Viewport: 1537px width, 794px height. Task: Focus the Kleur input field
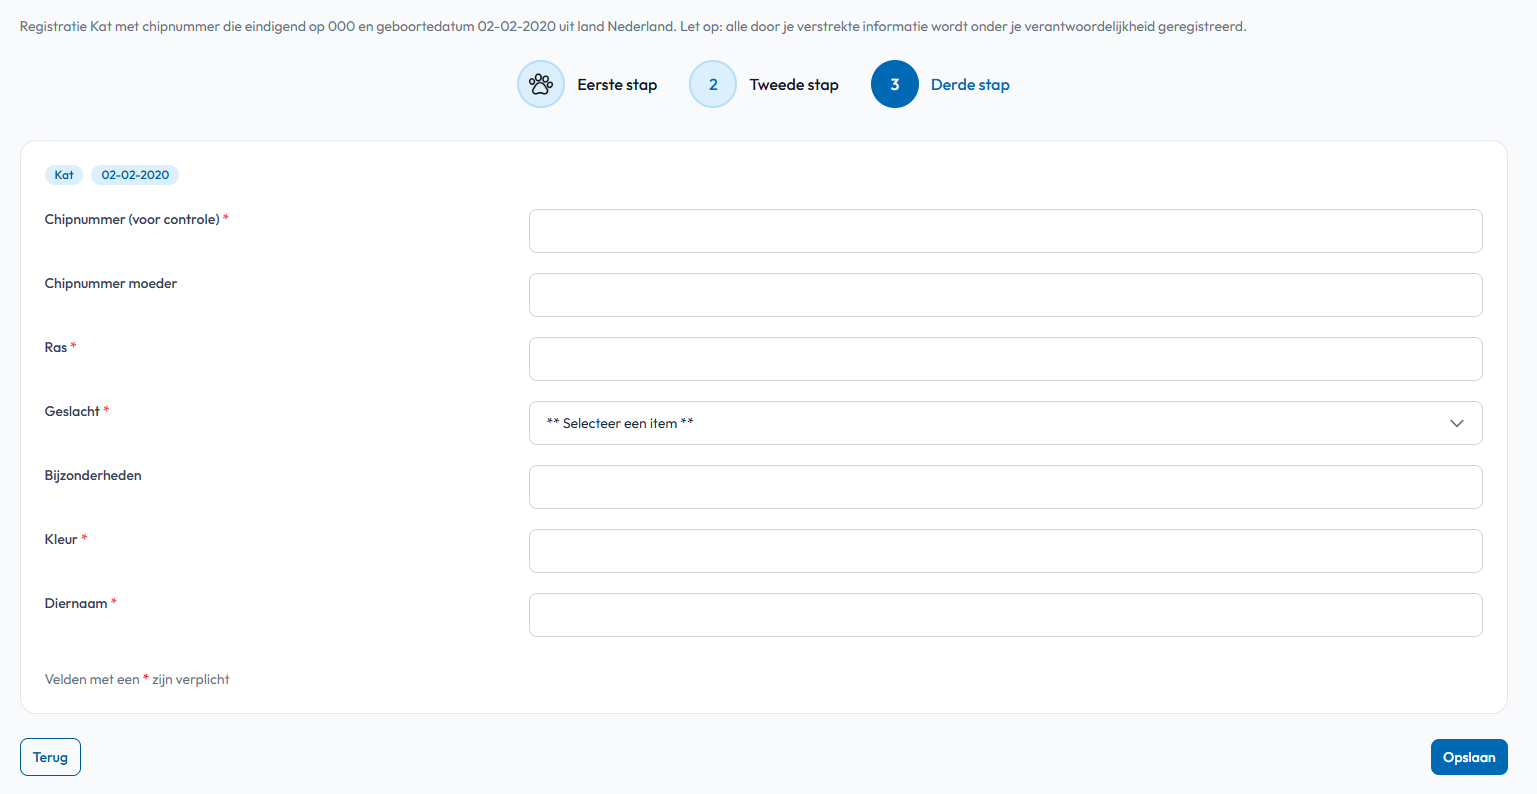(1004, 551)
